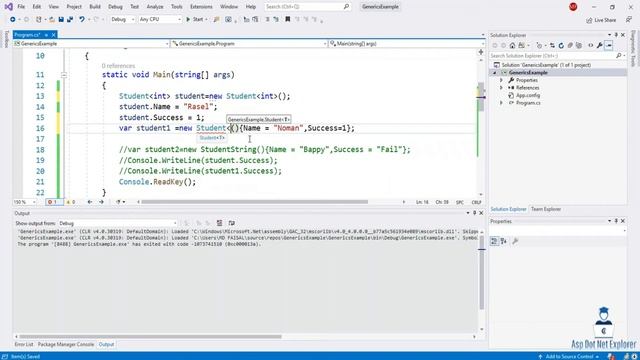
Task: Click the Save file icon in toolbar
Action: tap(61, 19)
